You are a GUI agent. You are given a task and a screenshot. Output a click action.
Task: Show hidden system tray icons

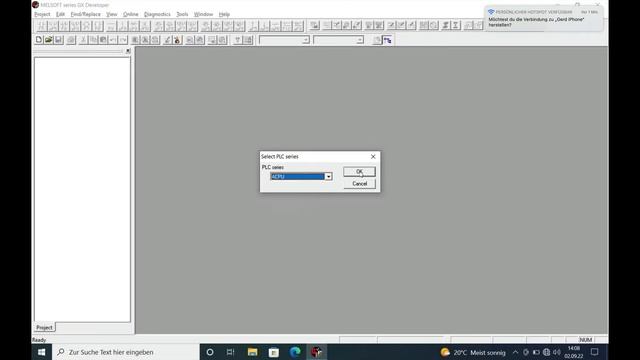coord(515,352)
